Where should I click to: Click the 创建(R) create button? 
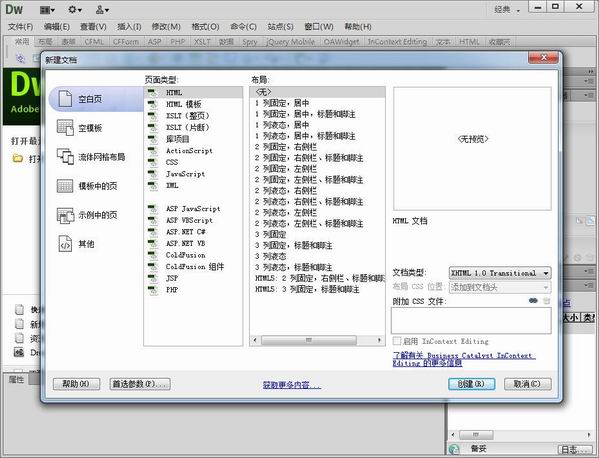(x=471, y=384)
